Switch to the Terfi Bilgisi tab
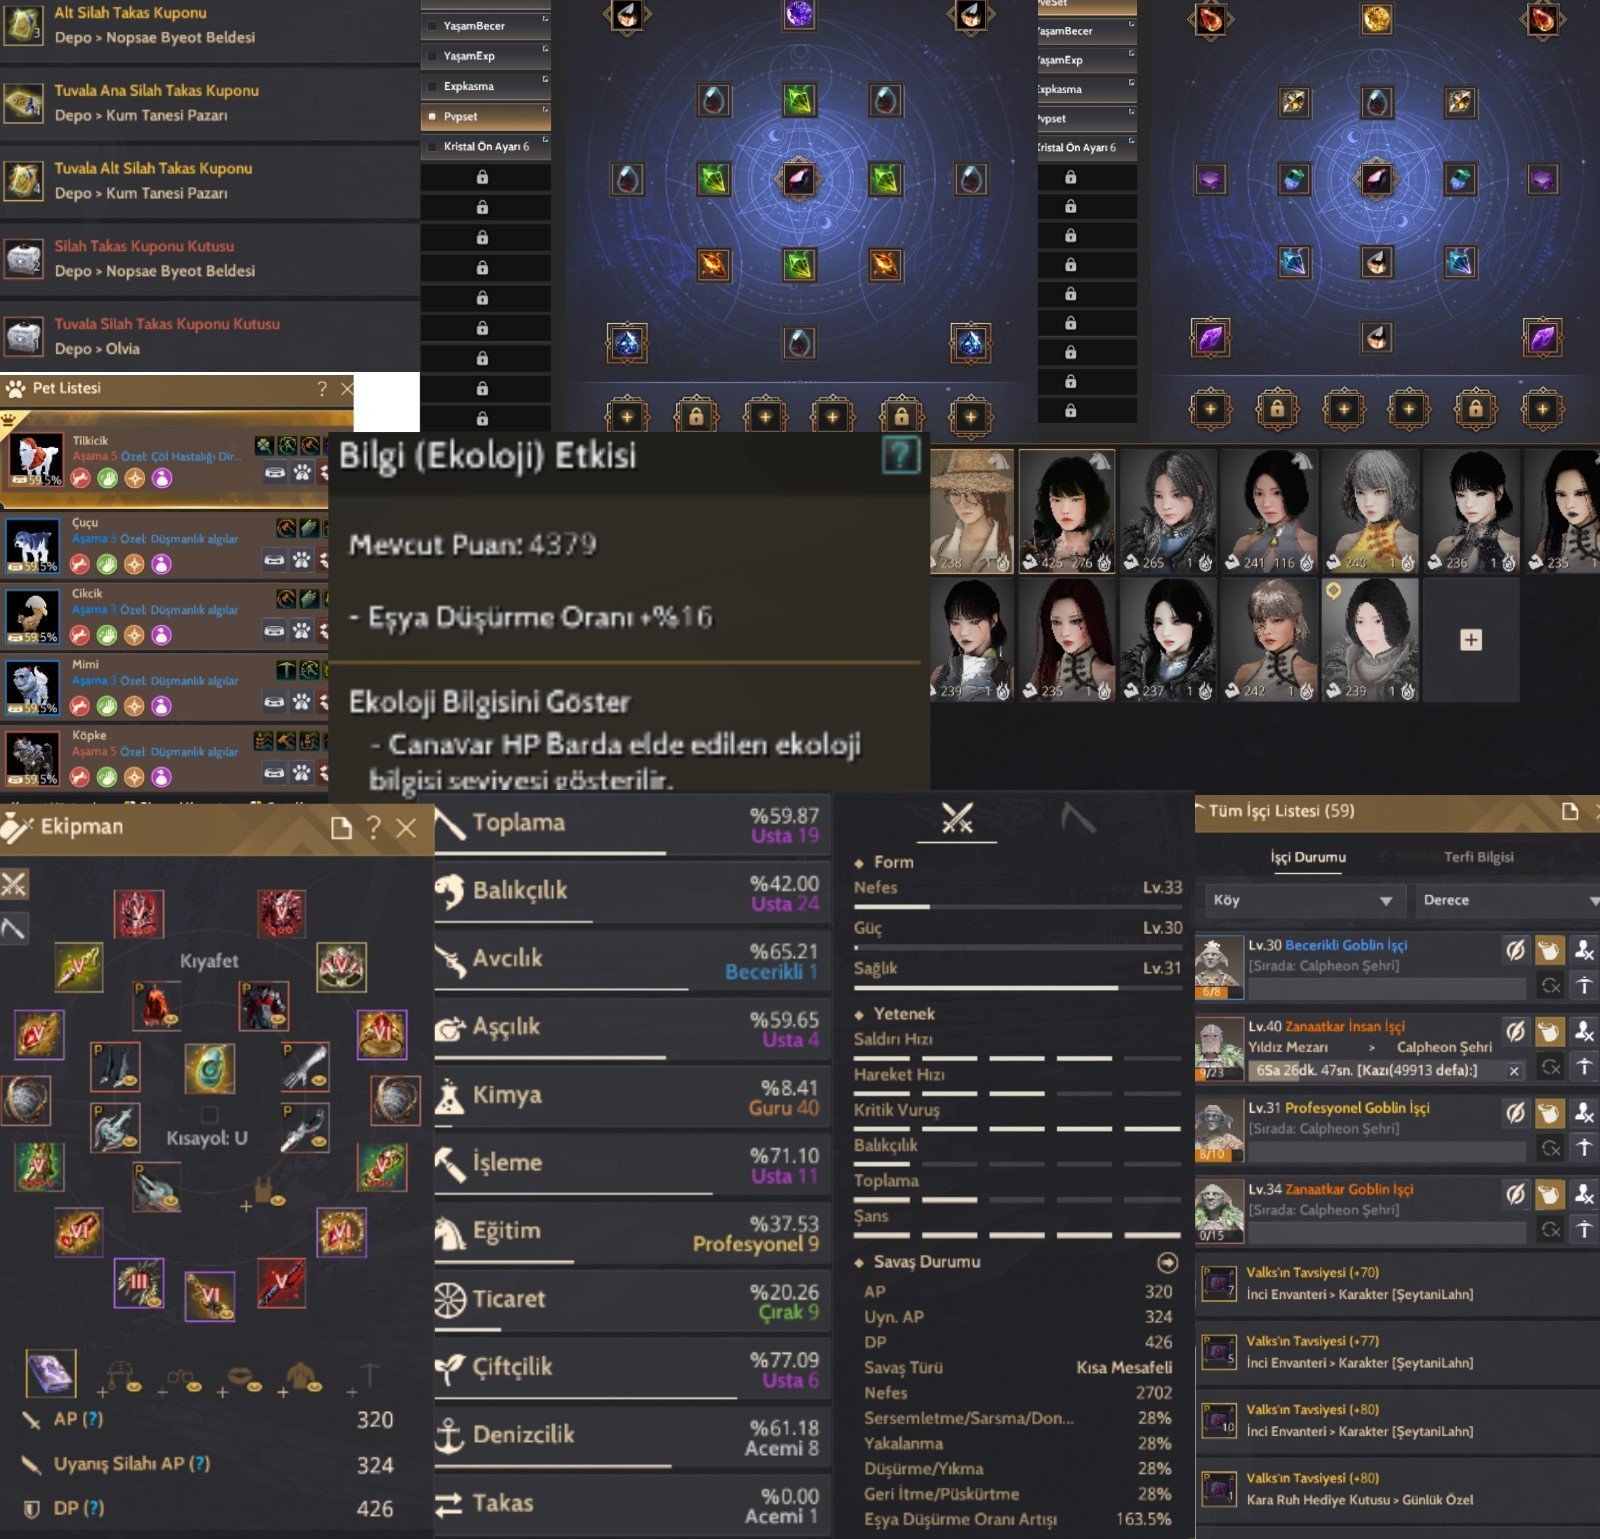Viewport: 1600px width, 1539px height. pos(1478,857)
